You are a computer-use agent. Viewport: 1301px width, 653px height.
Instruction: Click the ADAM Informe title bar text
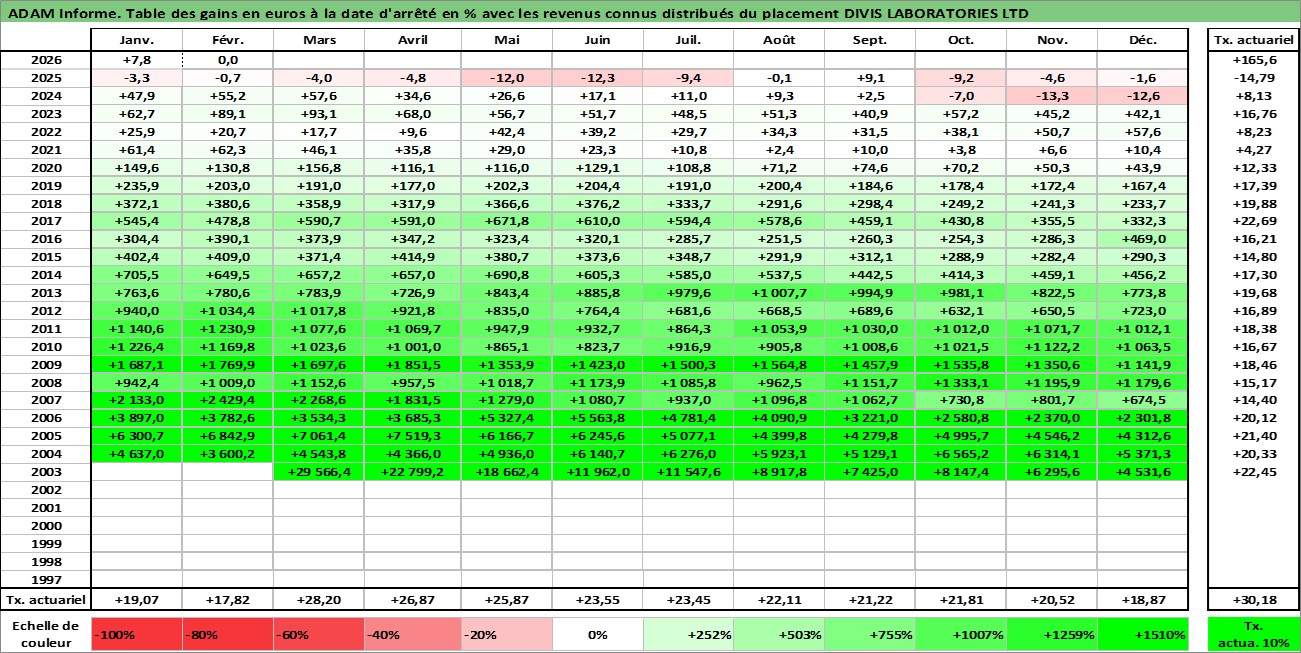click(517, 13)
